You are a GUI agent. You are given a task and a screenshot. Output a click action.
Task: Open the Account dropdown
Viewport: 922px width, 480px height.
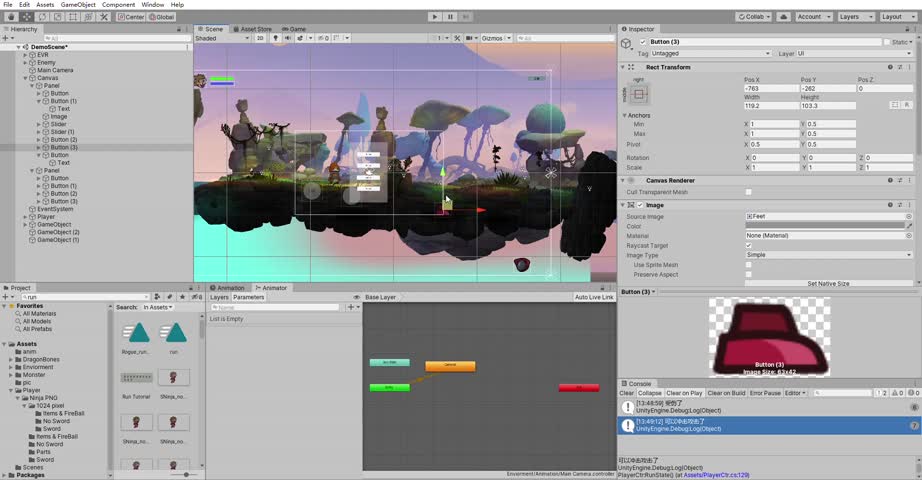814,17
